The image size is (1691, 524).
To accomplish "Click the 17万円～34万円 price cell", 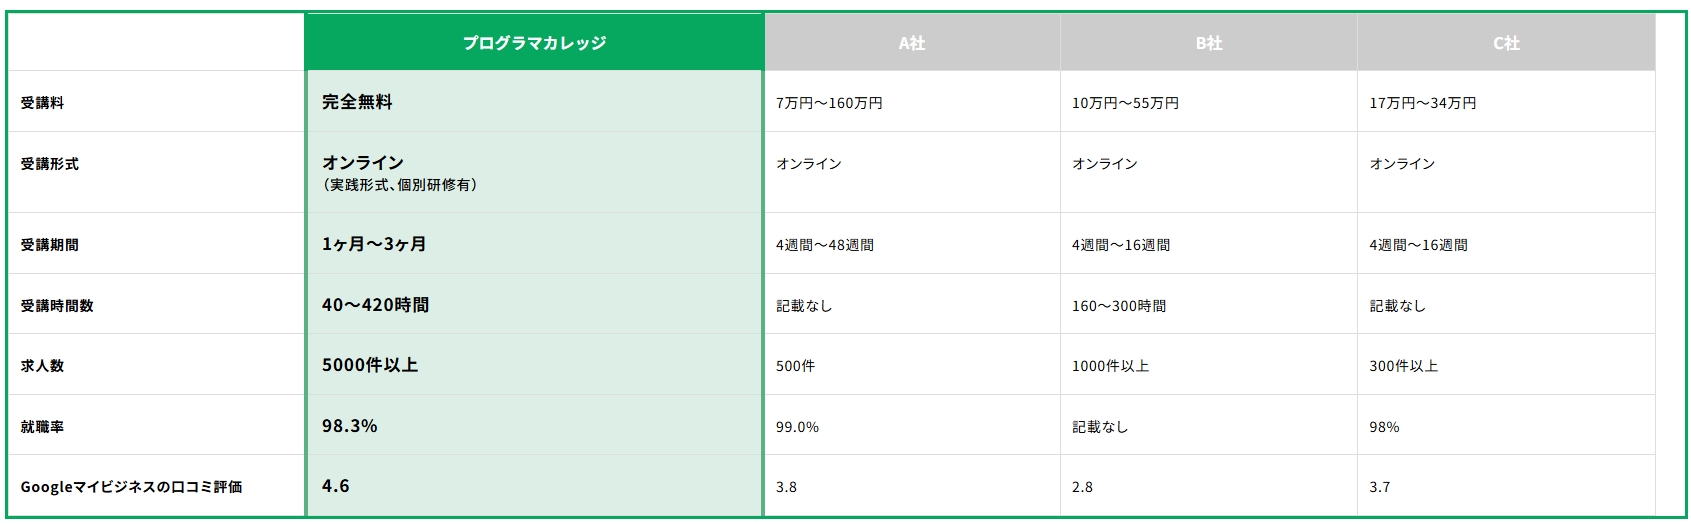I will tap(1422, 103).
